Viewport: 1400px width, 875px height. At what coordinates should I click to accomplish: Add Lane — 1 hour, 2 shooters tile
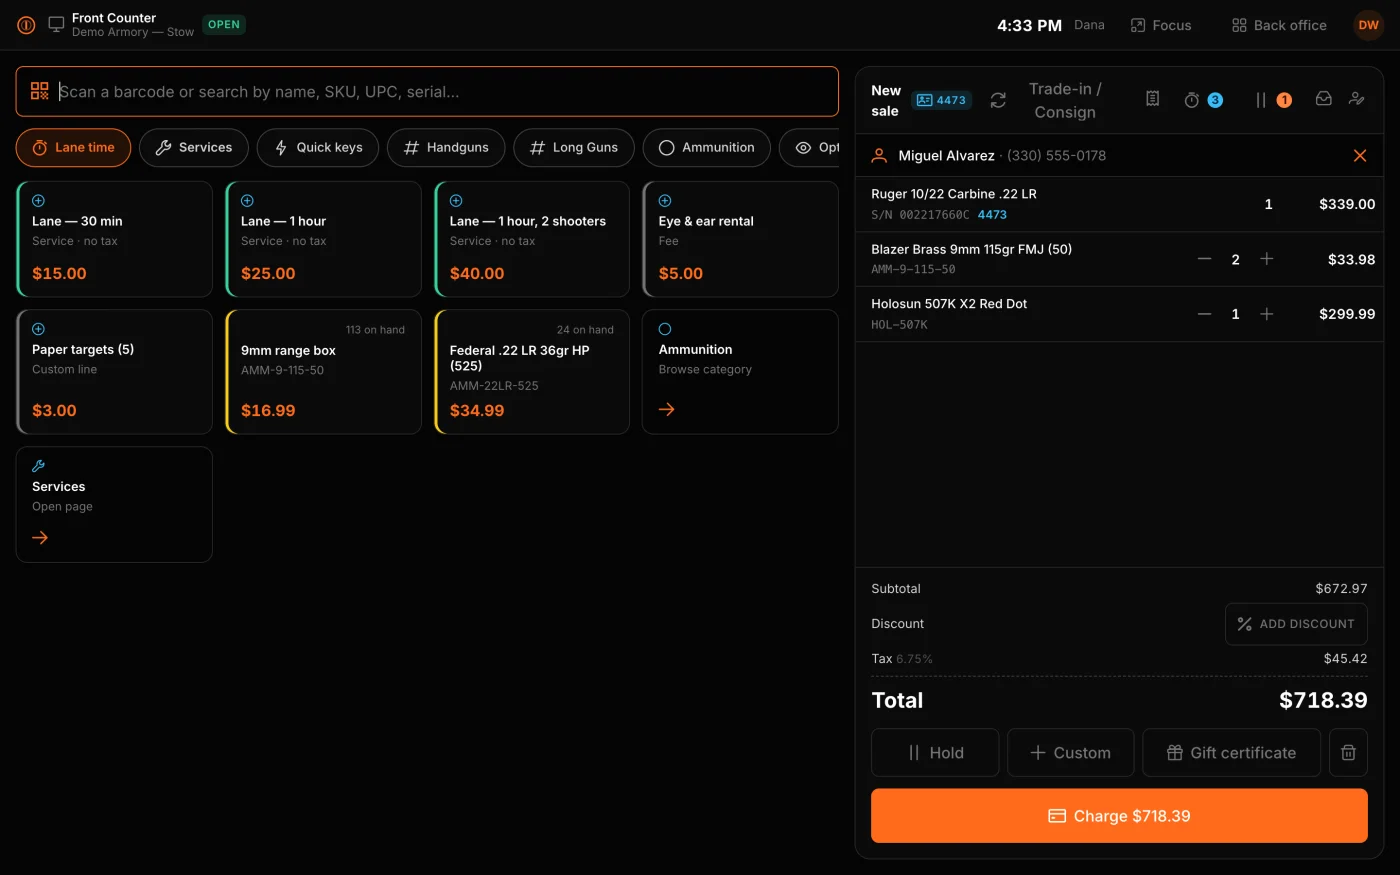[x=532, y=239]
